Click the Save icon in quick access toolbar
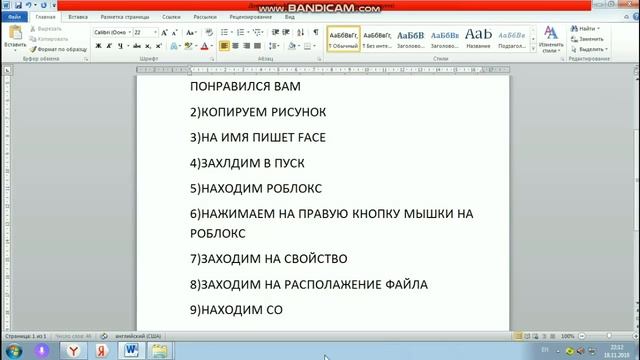The height and width of the screenshot is (360, 640). pos(18,5)
